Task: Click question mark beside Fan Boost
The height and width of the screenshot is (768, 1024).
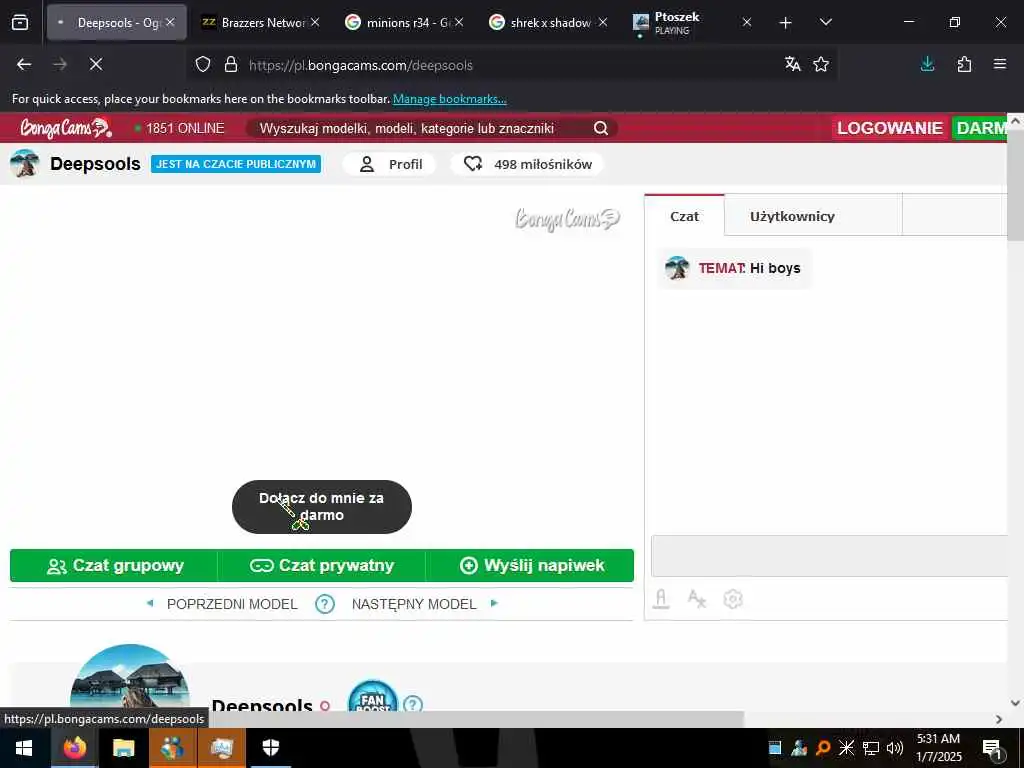Action: 413,705
